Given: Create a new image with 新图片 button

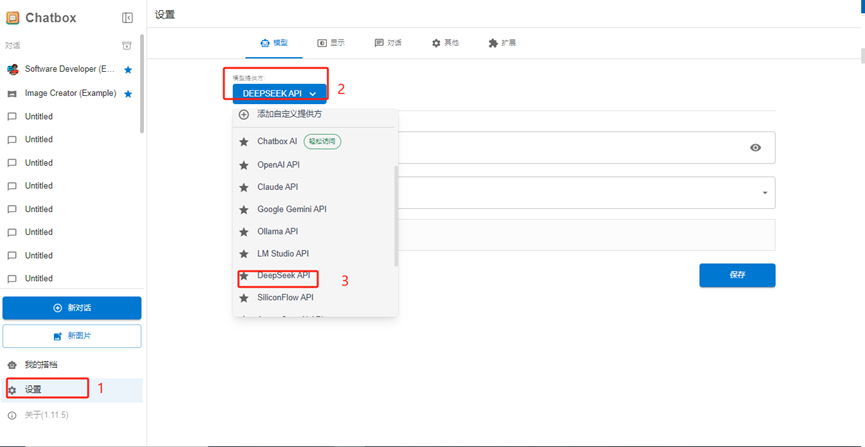Looking at the screenshot, I should 72,336.
